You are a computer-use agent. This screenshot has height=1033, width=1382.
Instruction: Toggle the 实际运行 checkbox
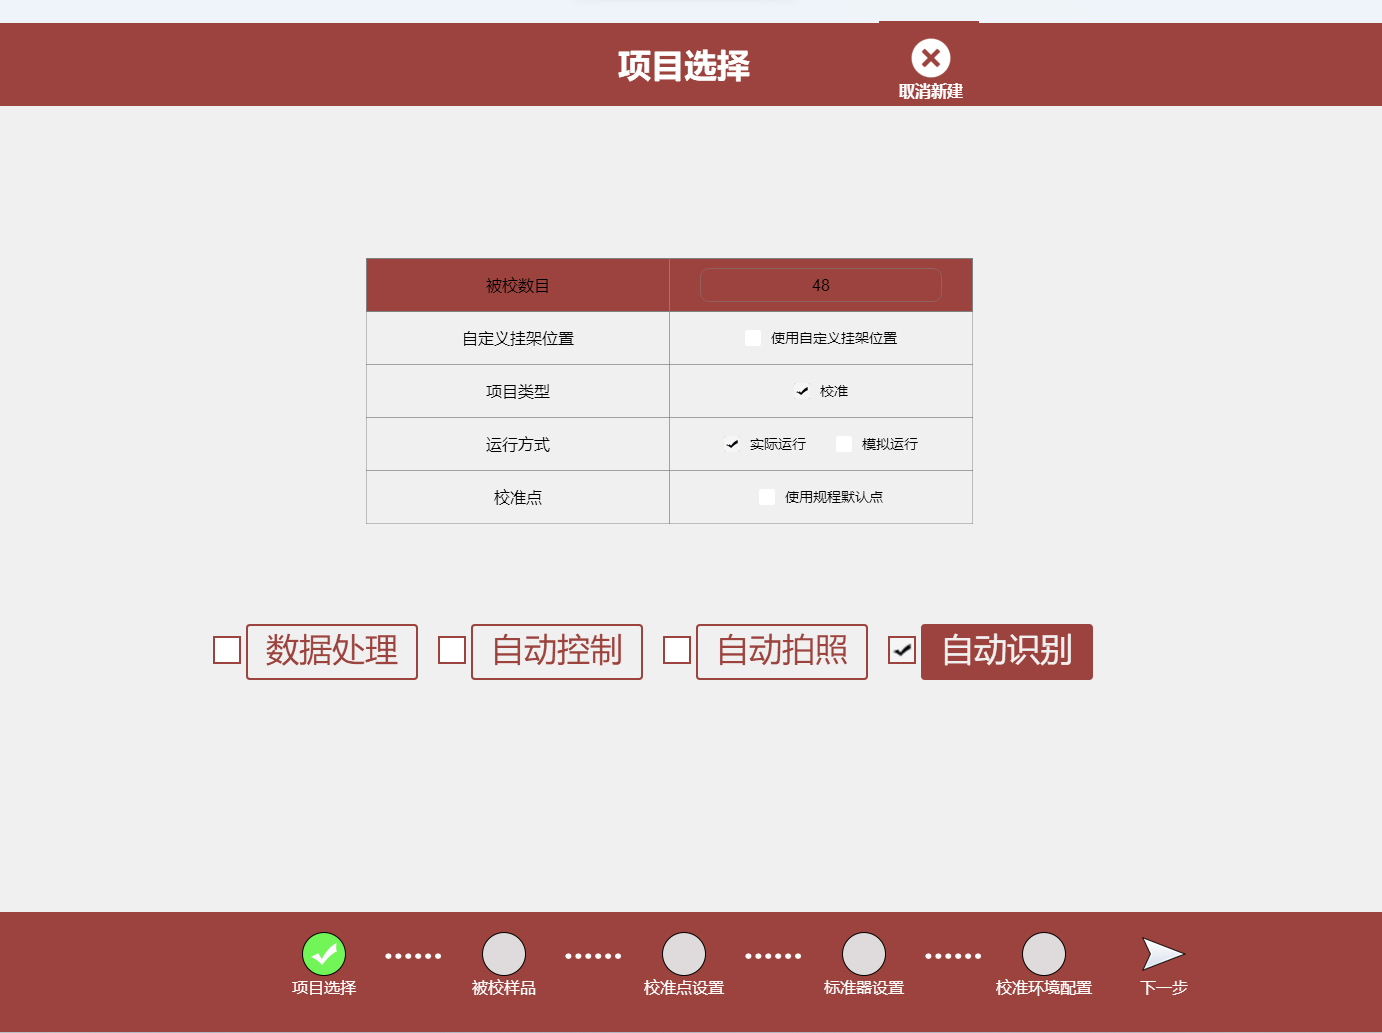click(x=732, y=444)
